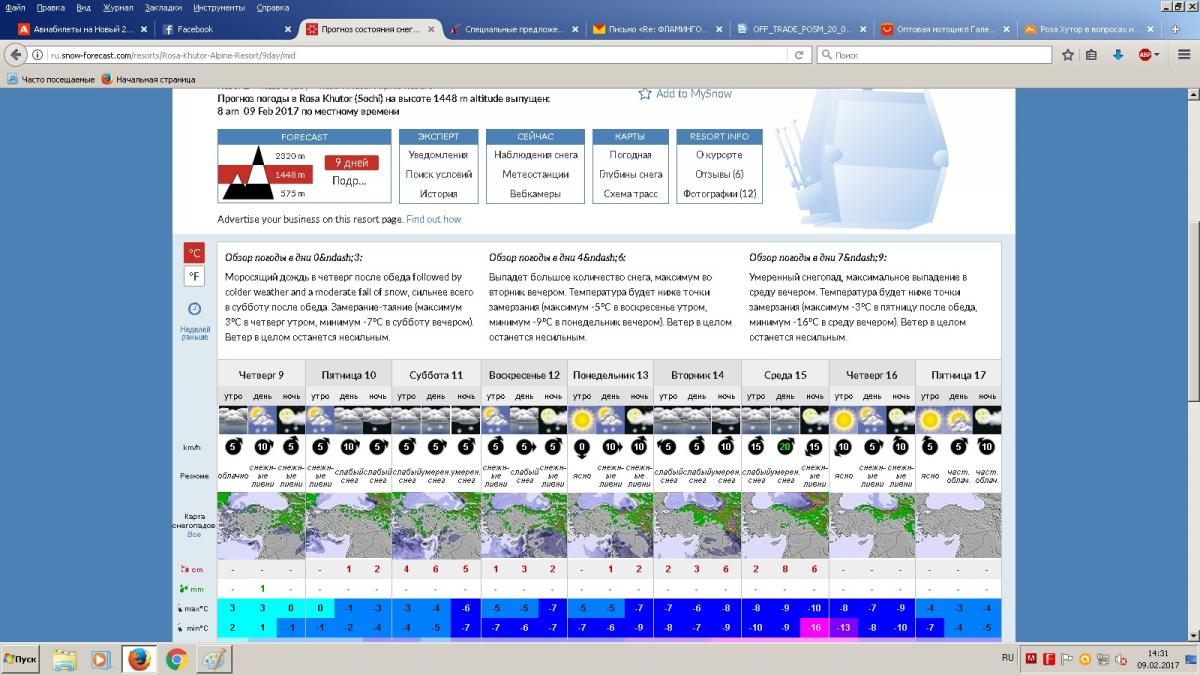Viewport: 1200px width, 675px height.
Task: Open 'Вебкамеры' link
Action: tap(536, 193)
